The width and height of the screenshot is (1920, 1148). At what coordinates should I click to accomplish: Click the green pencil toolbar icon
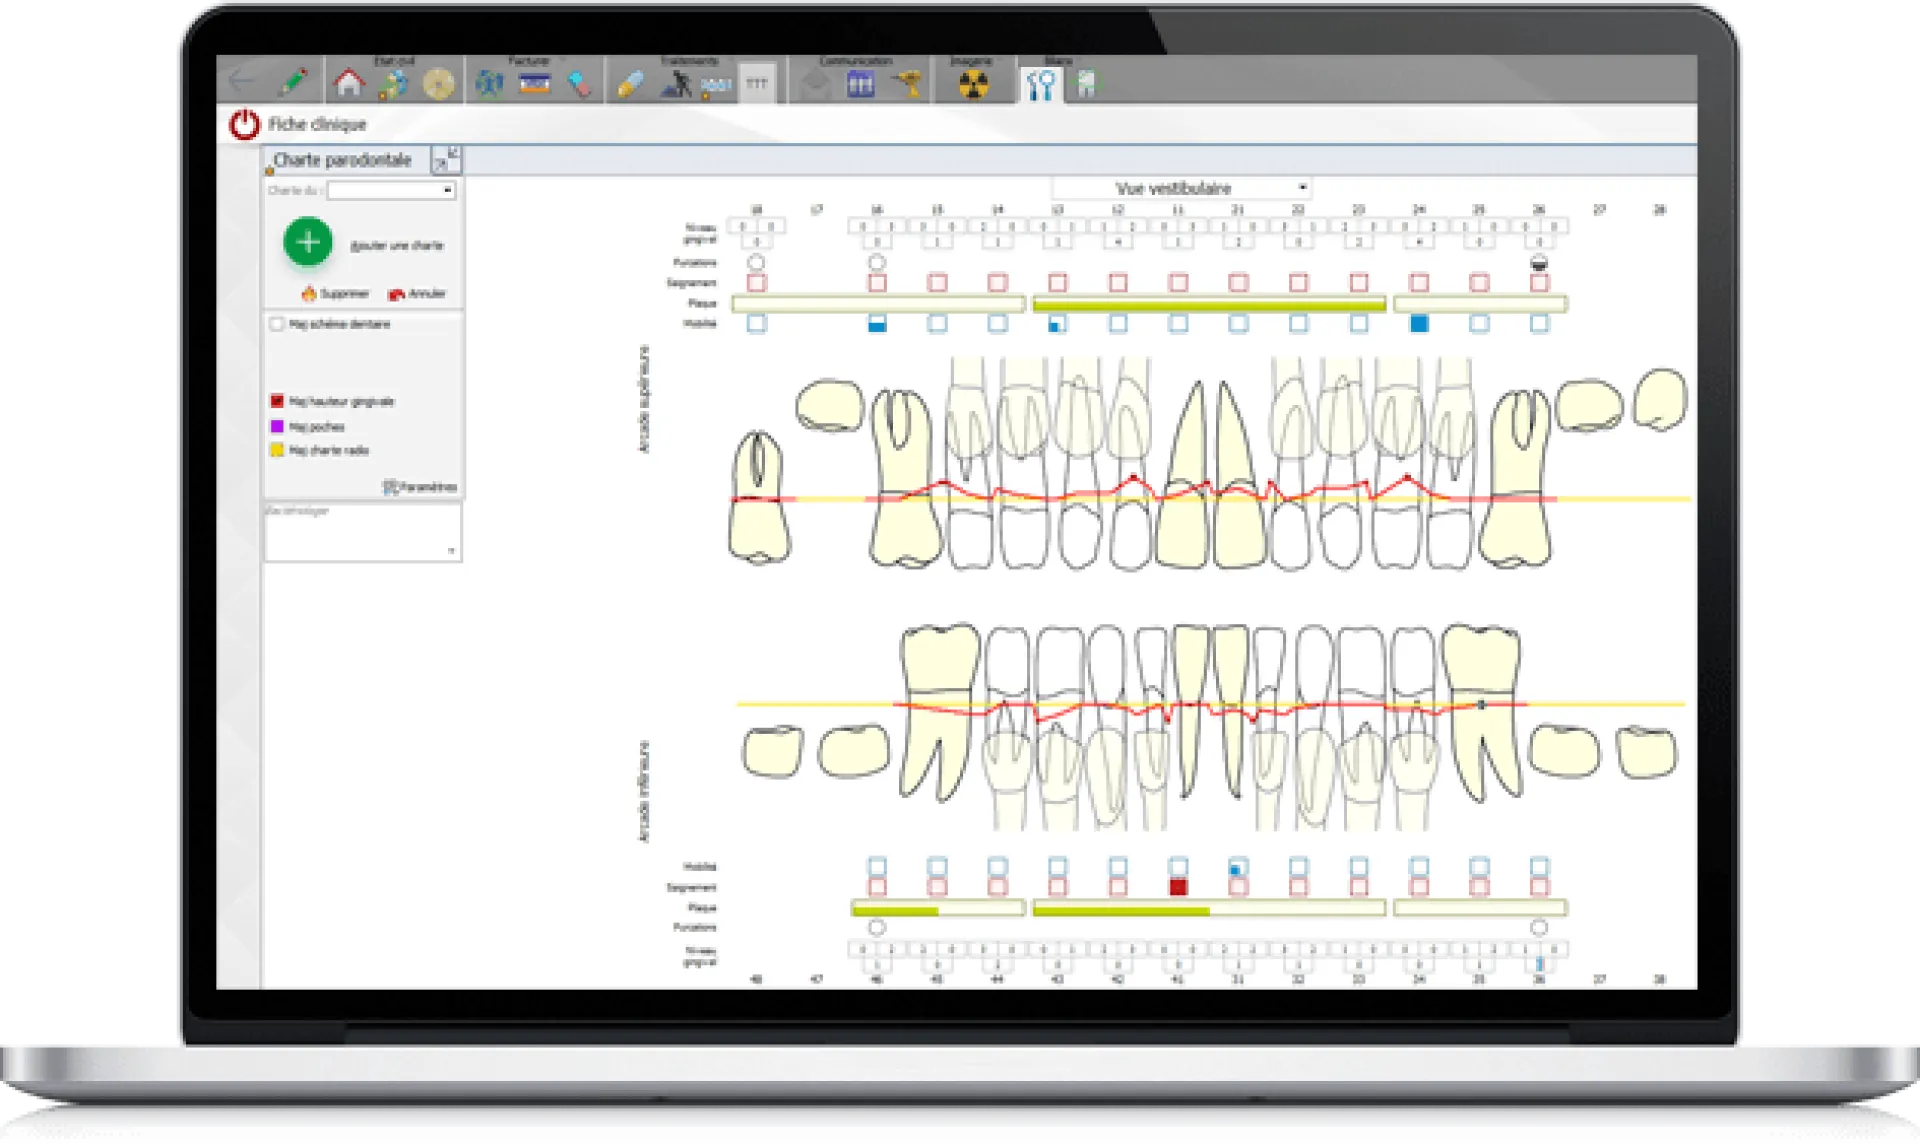point(293,82)
